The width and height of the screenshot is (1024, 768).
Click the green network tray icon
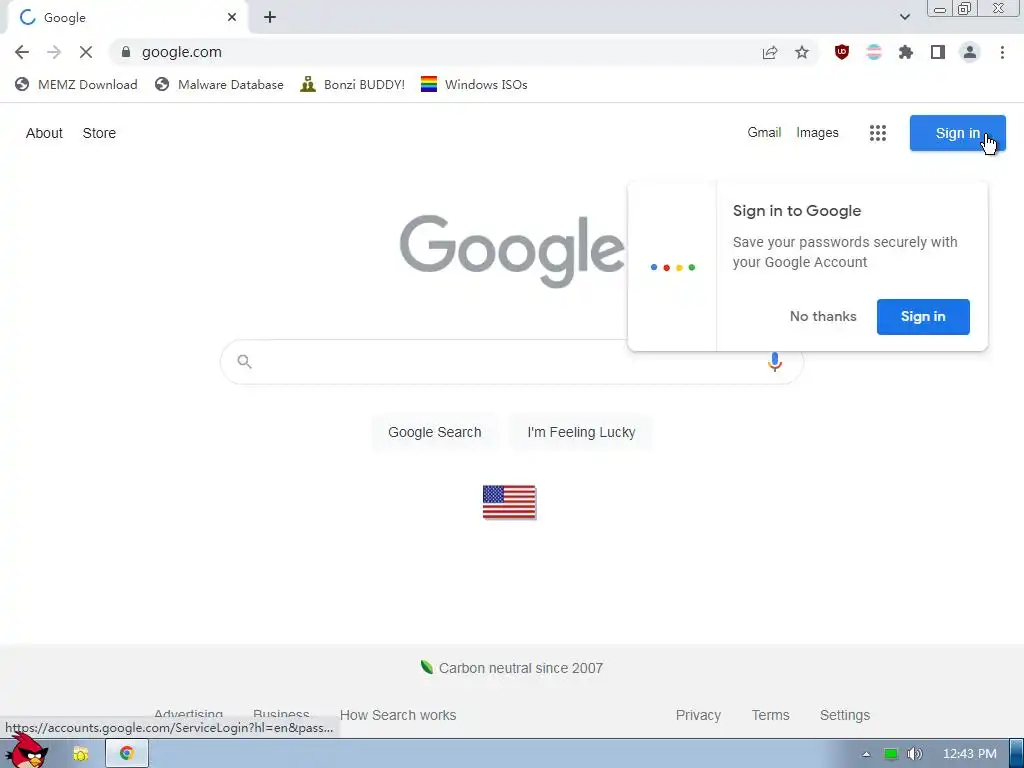pos(891,754)
